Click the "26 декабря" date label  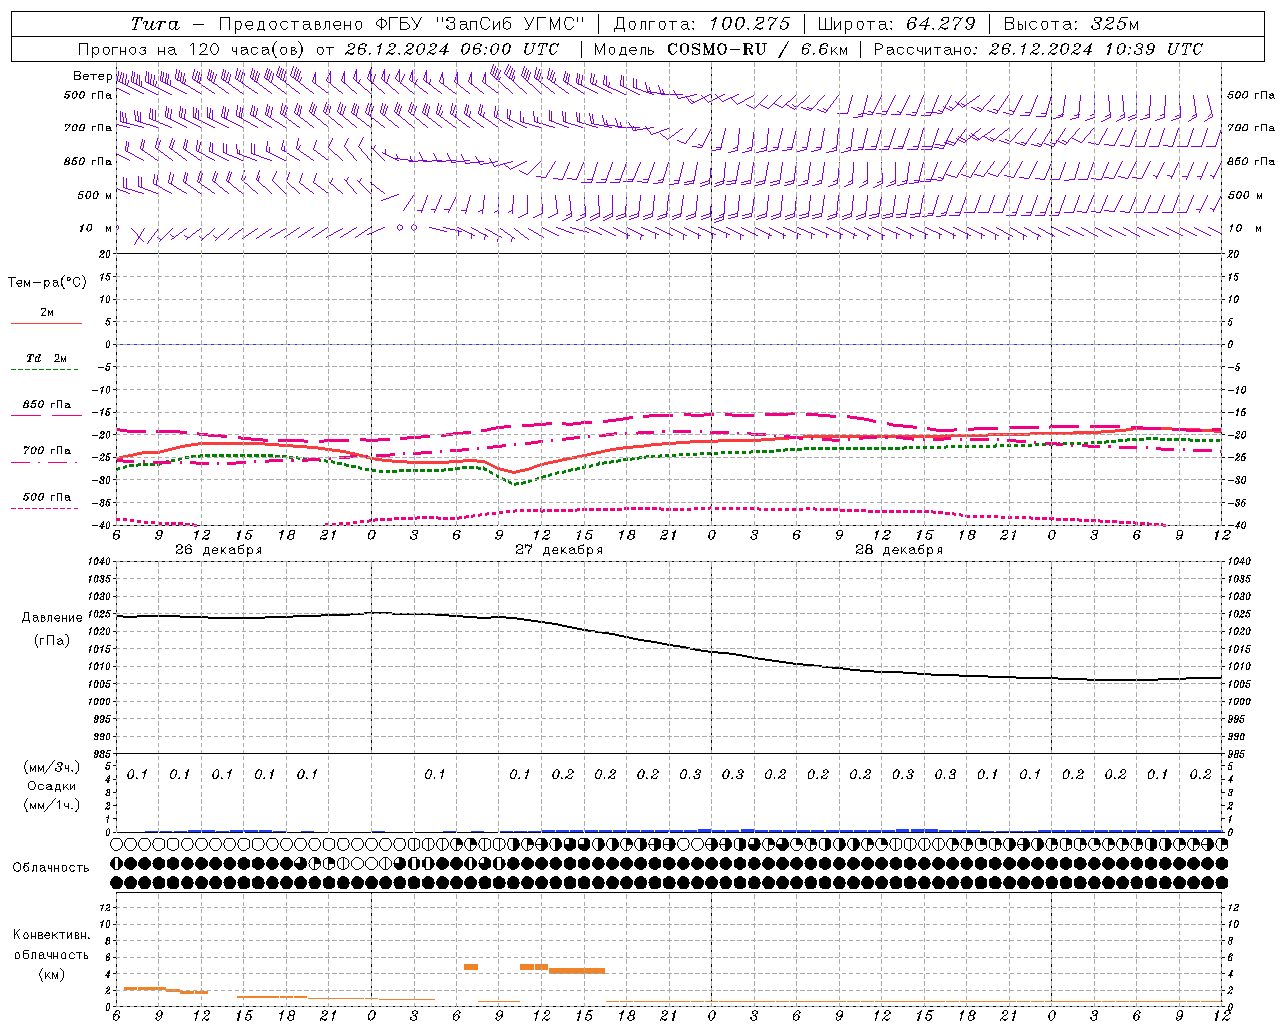tap(218, 550)
